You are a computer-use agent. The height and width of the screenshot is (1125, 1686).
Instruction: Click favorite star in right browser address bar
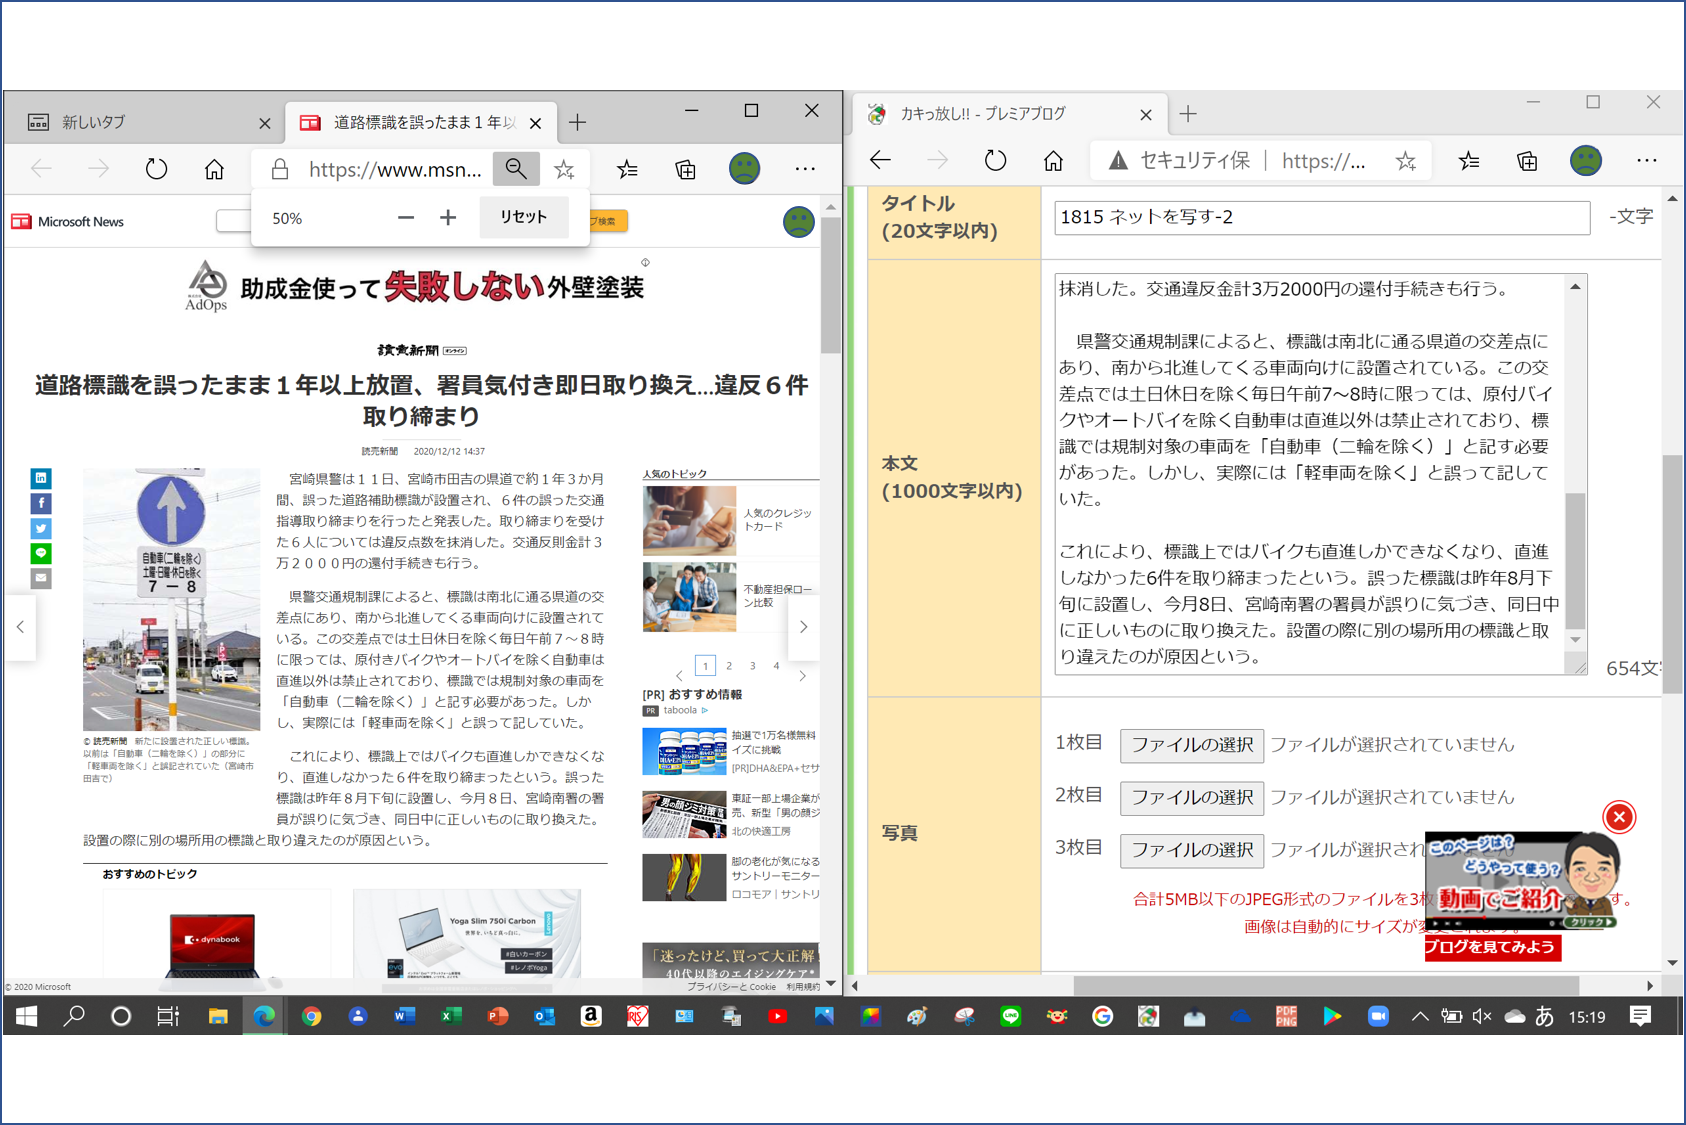click(1406, 160)
